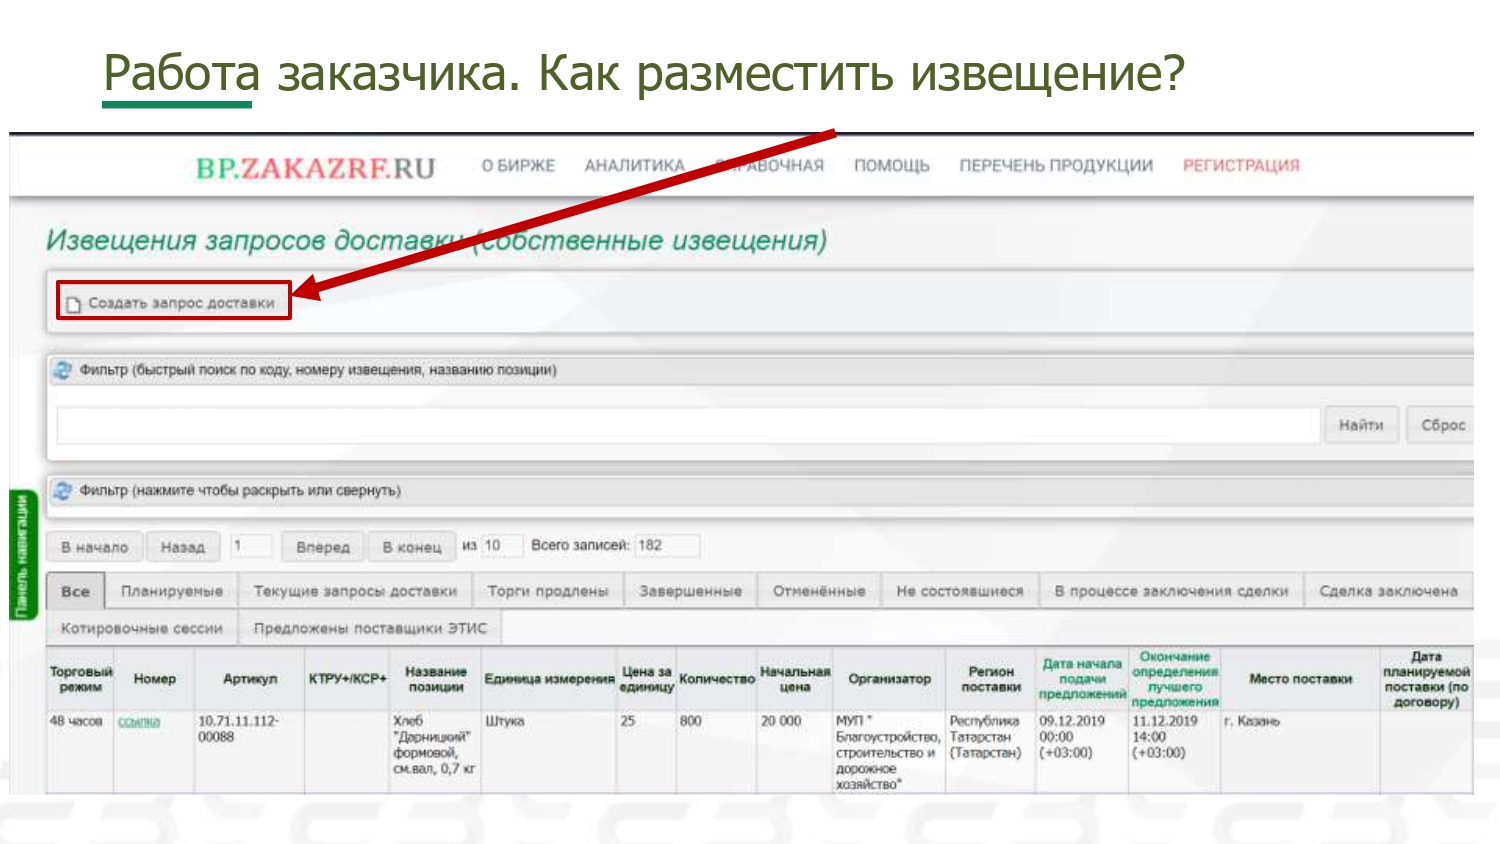Viewport: 1500px width, 844px height.
Task: Jump to last page with В конец
Action: [411, 547]
